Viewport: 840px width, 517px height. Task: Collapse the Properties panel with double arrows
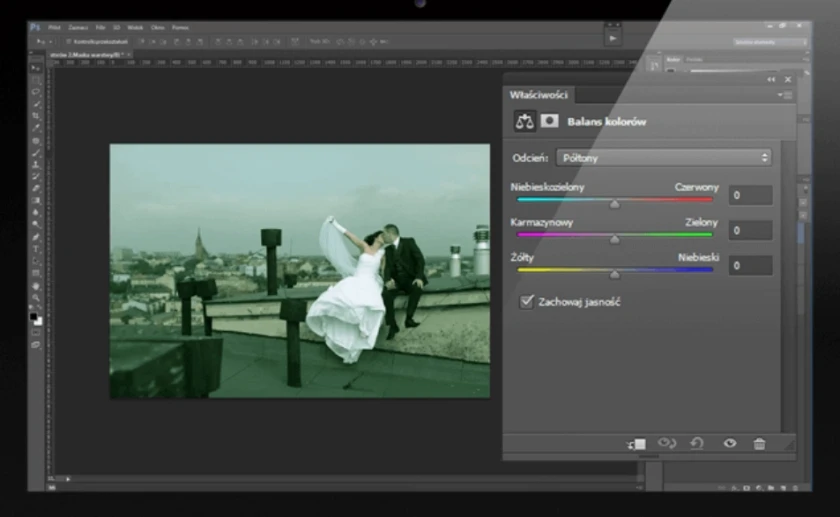point(771,79)
